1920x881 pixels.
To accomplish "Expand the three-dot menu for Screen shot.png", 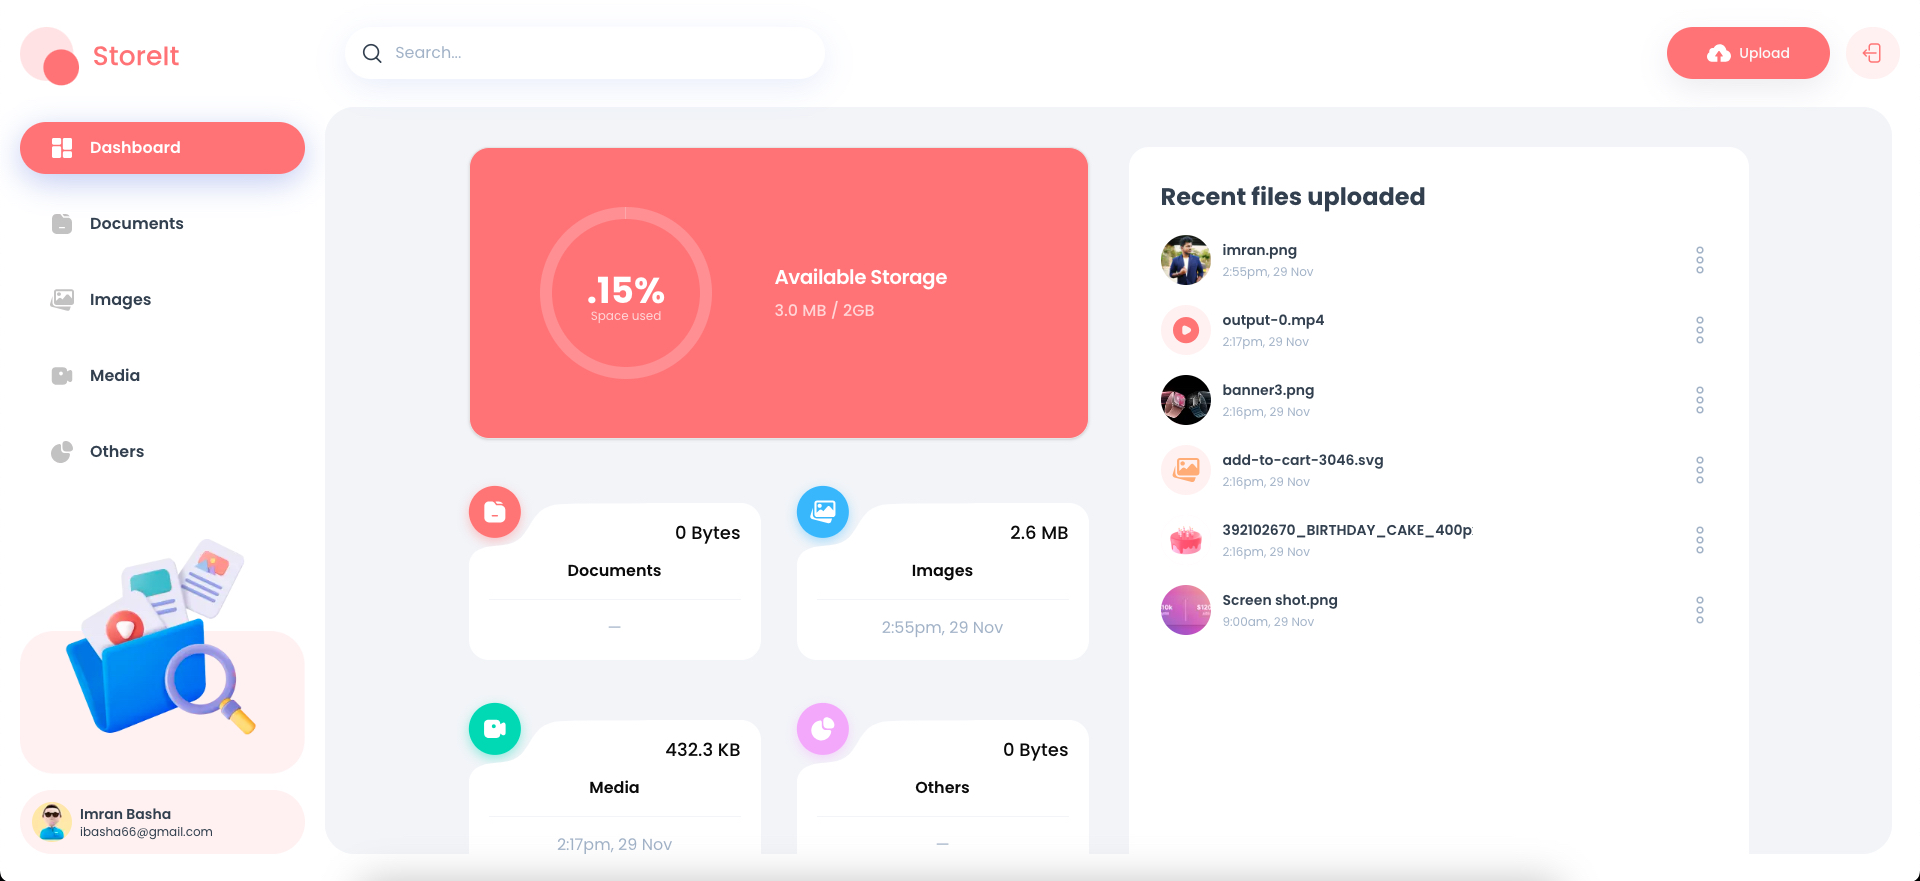I will click(1699, 610).
